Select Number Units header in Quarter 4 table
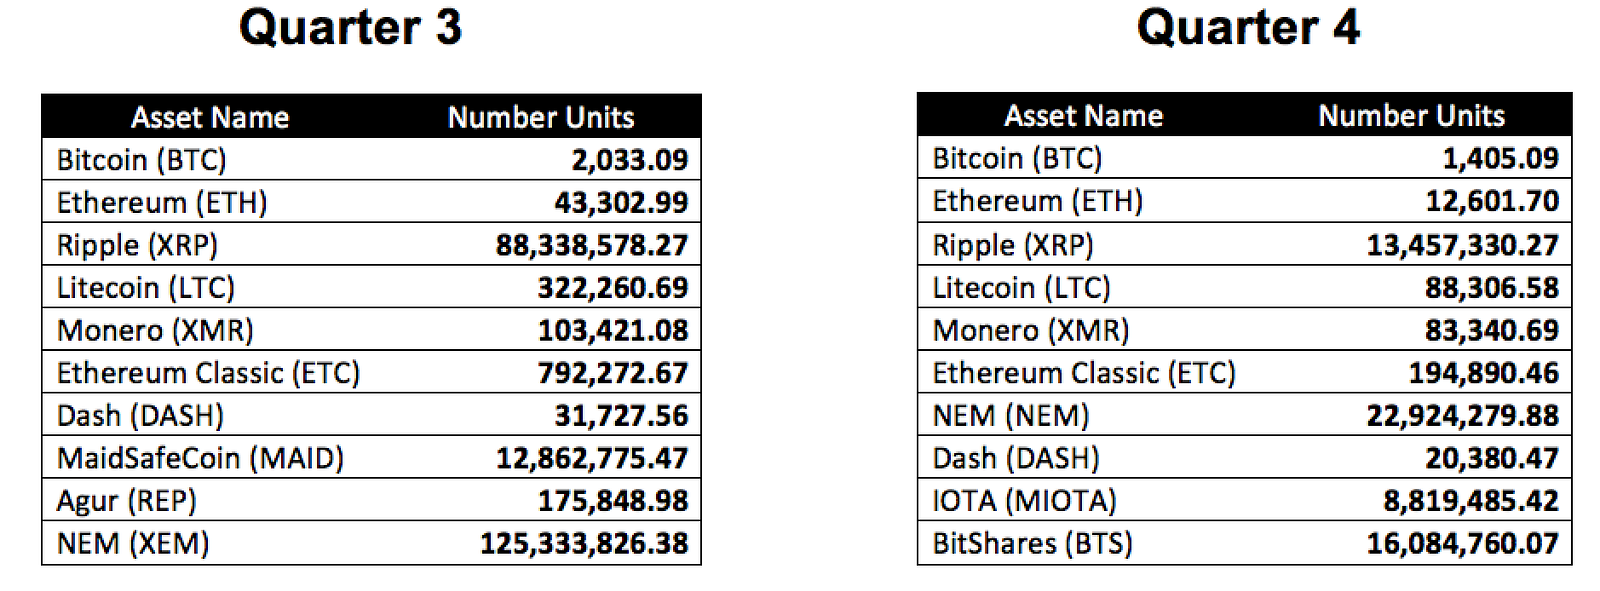Viewport: 1600px width, 591px height. click(x=1411, y=116)
